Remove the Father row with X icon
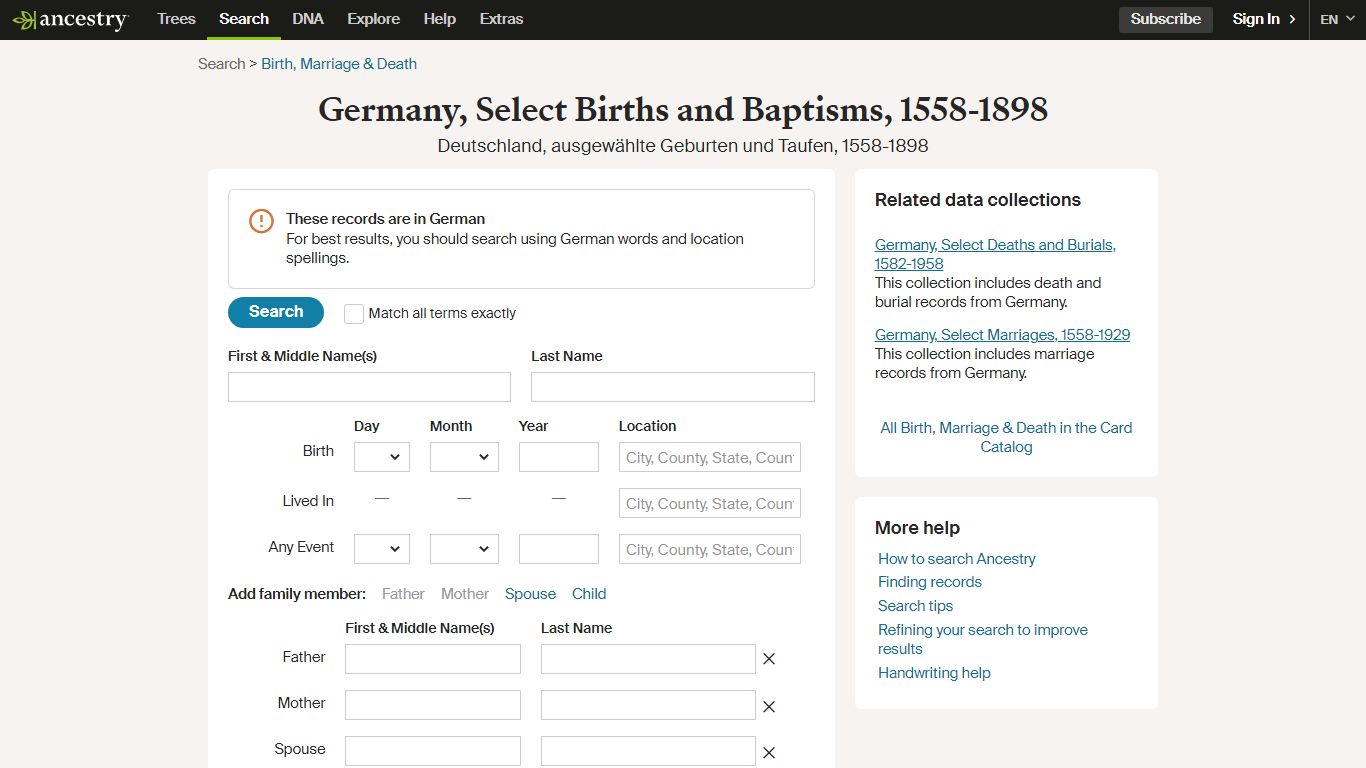This screenshot has height=768, width=1366. (769, 659)
